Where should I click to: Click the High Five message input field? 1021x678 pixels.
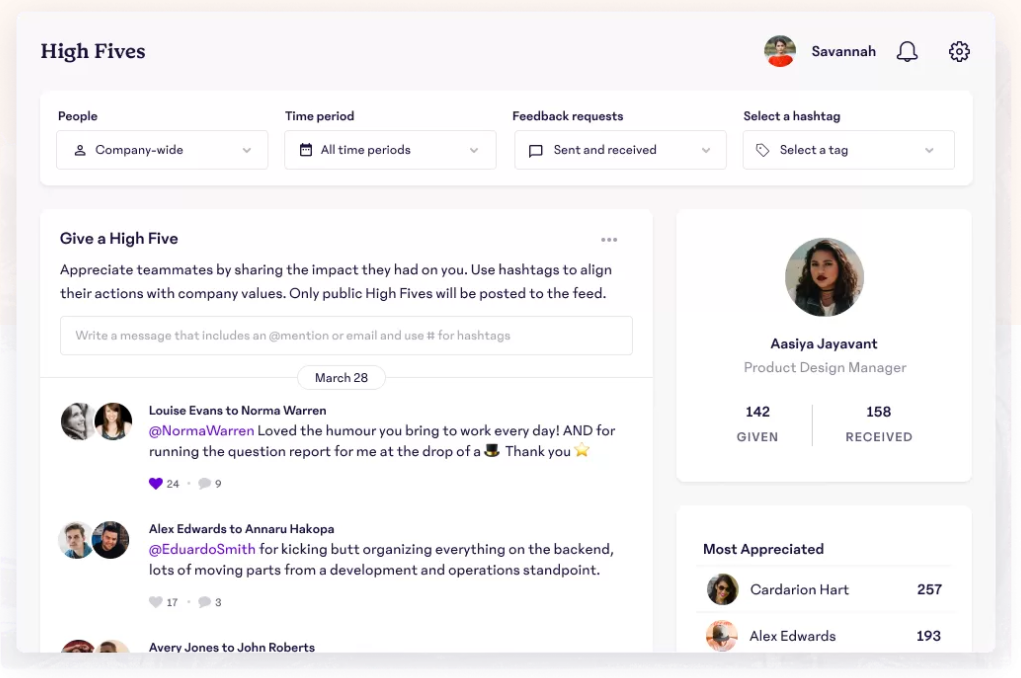click(x=346, y=336)
